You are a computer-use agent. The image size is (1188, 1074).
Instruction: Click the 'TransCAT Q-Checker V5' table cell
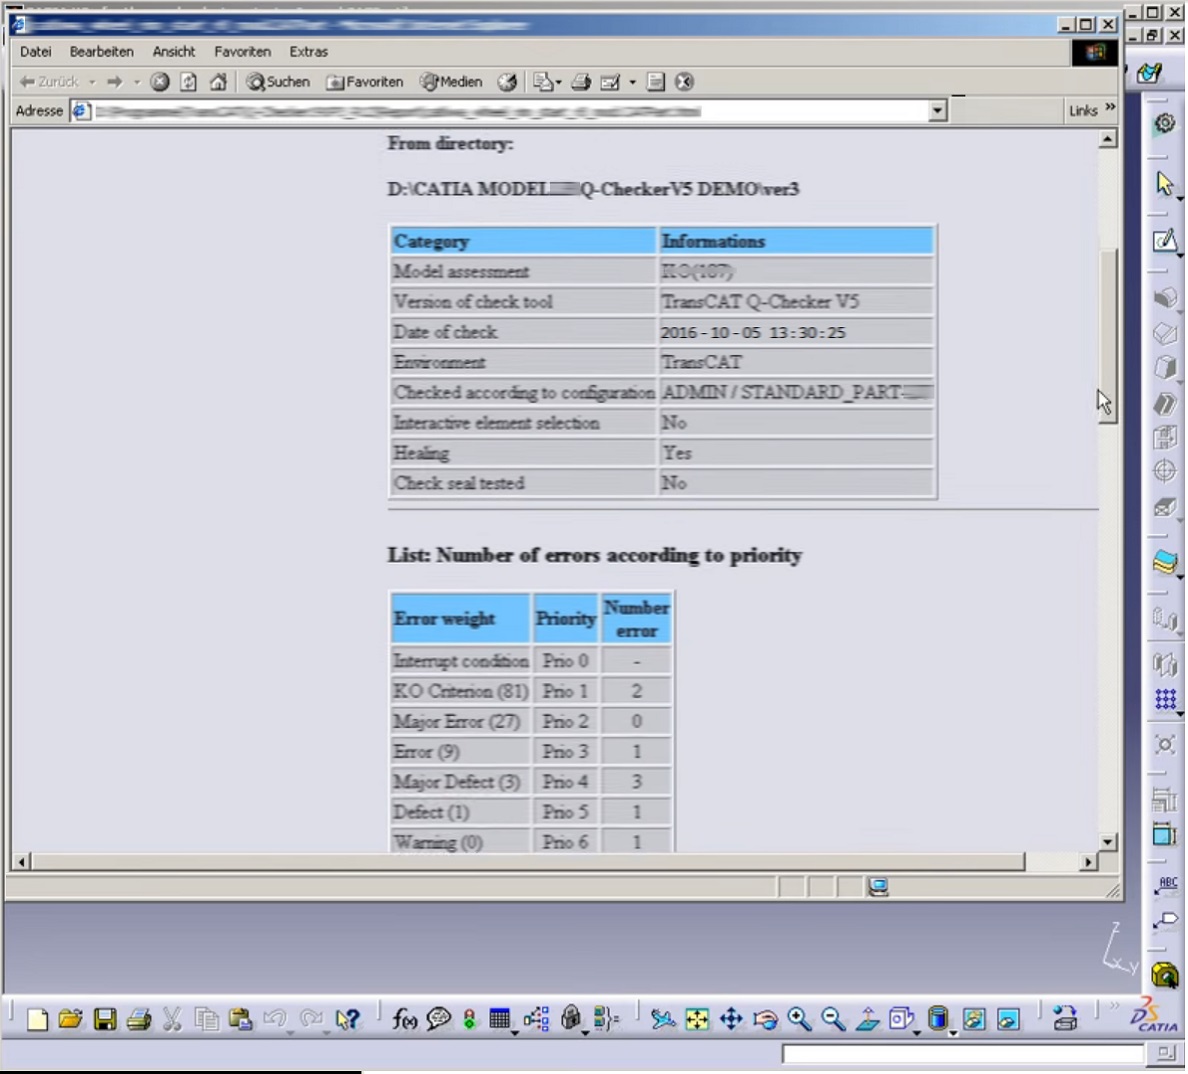point(796,301)
